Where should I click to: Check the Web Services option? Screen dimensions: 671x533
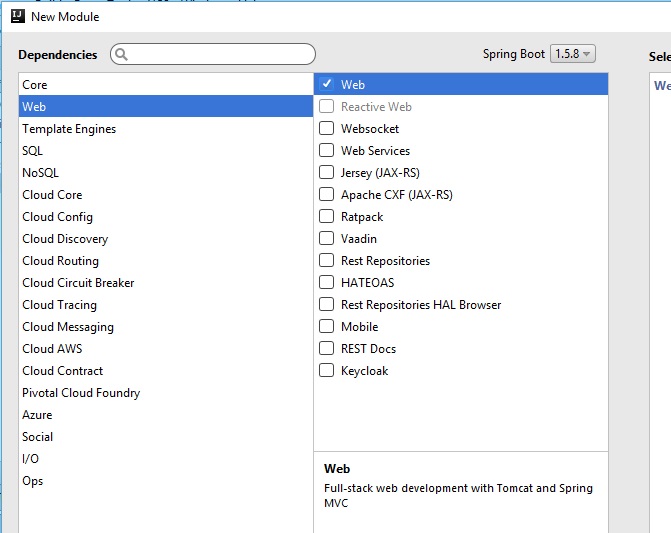click(x=327, y=150)
